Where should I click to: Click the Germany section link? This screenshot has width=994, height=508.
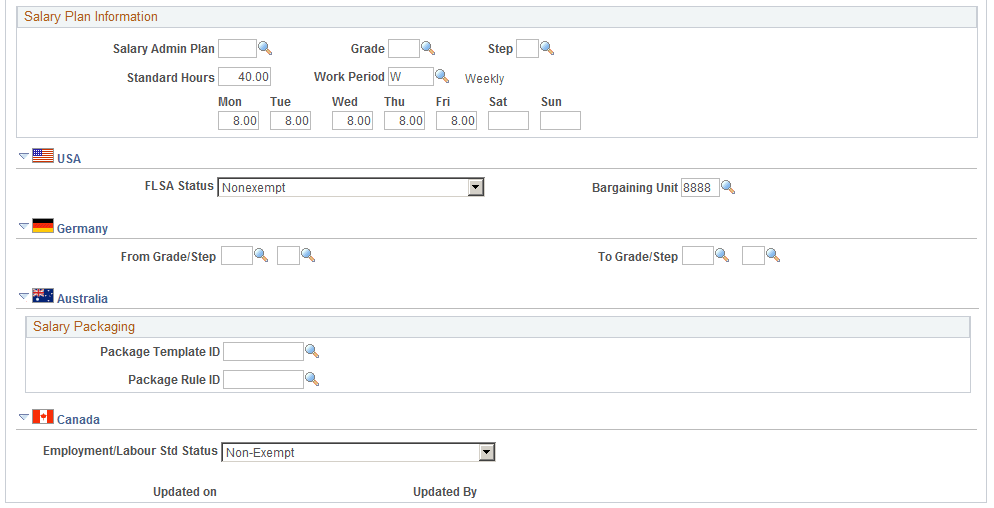[x=82, y=228]
